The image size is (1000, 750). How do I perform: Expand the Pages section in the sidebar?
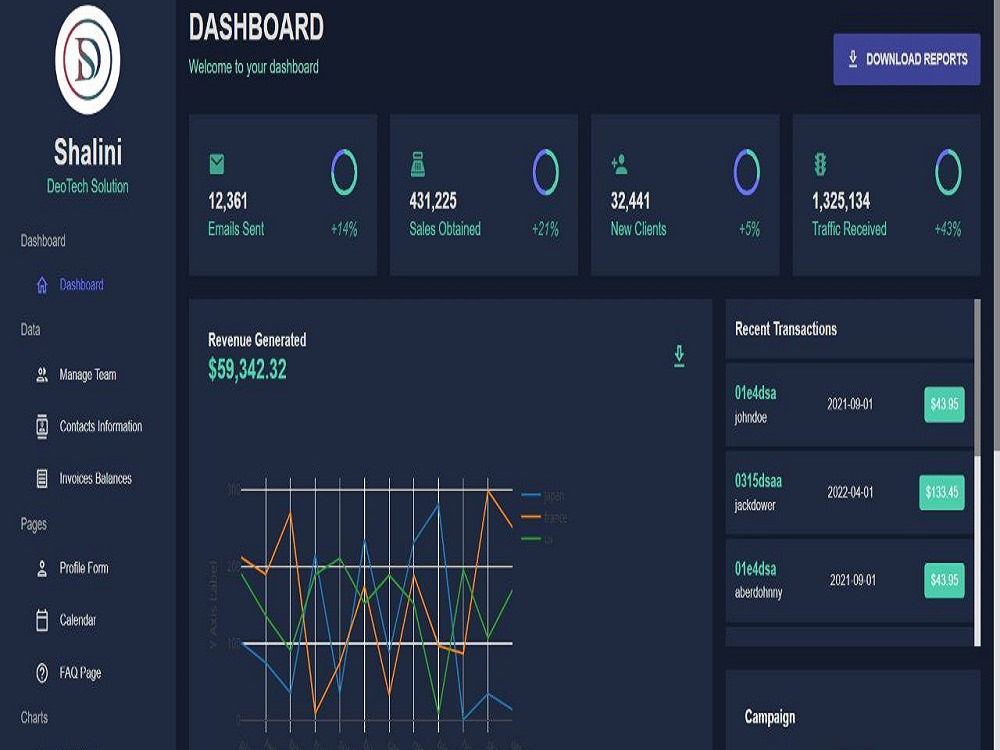point(32,524)
